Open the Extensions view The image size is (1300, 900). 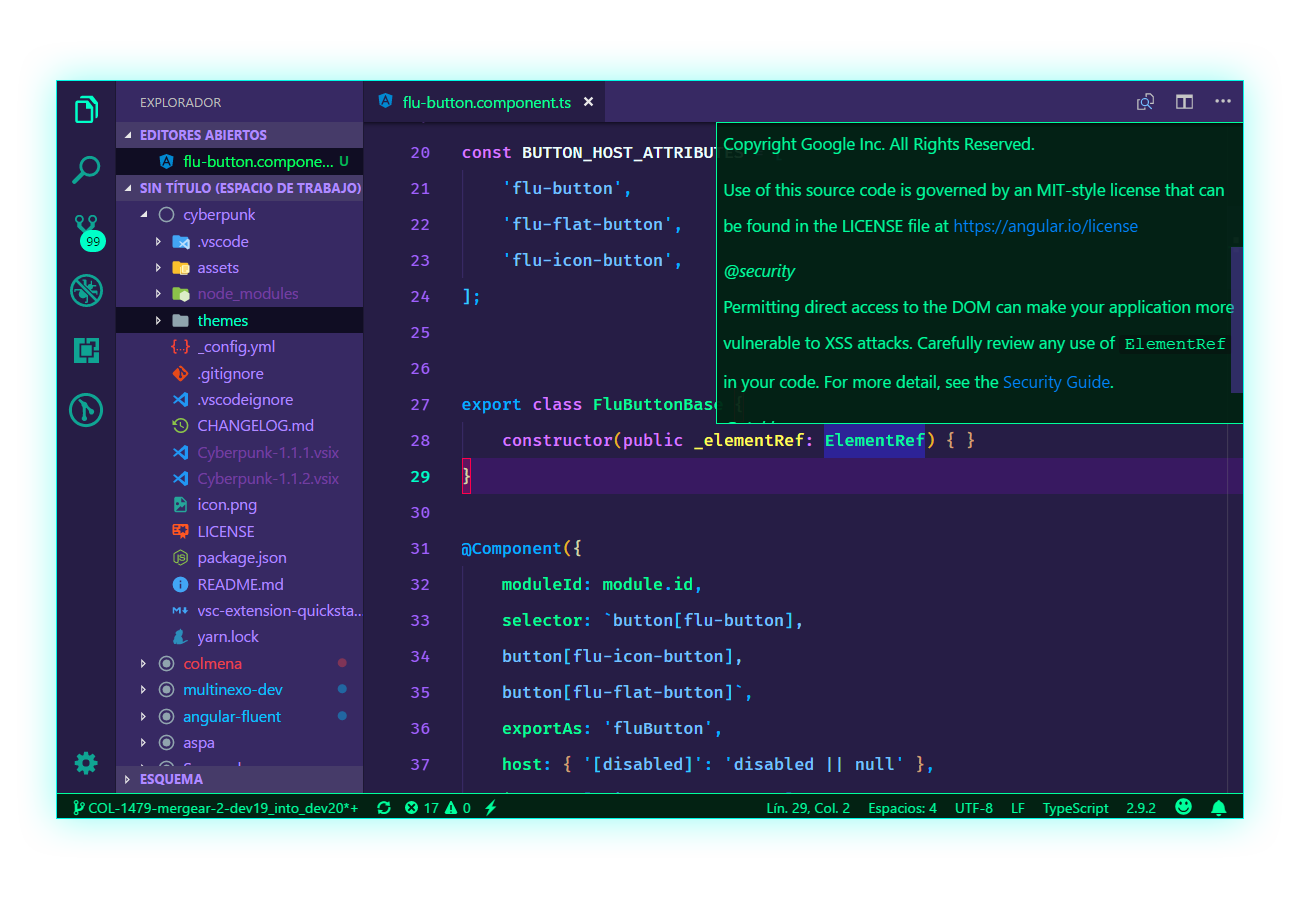point(85,350)
